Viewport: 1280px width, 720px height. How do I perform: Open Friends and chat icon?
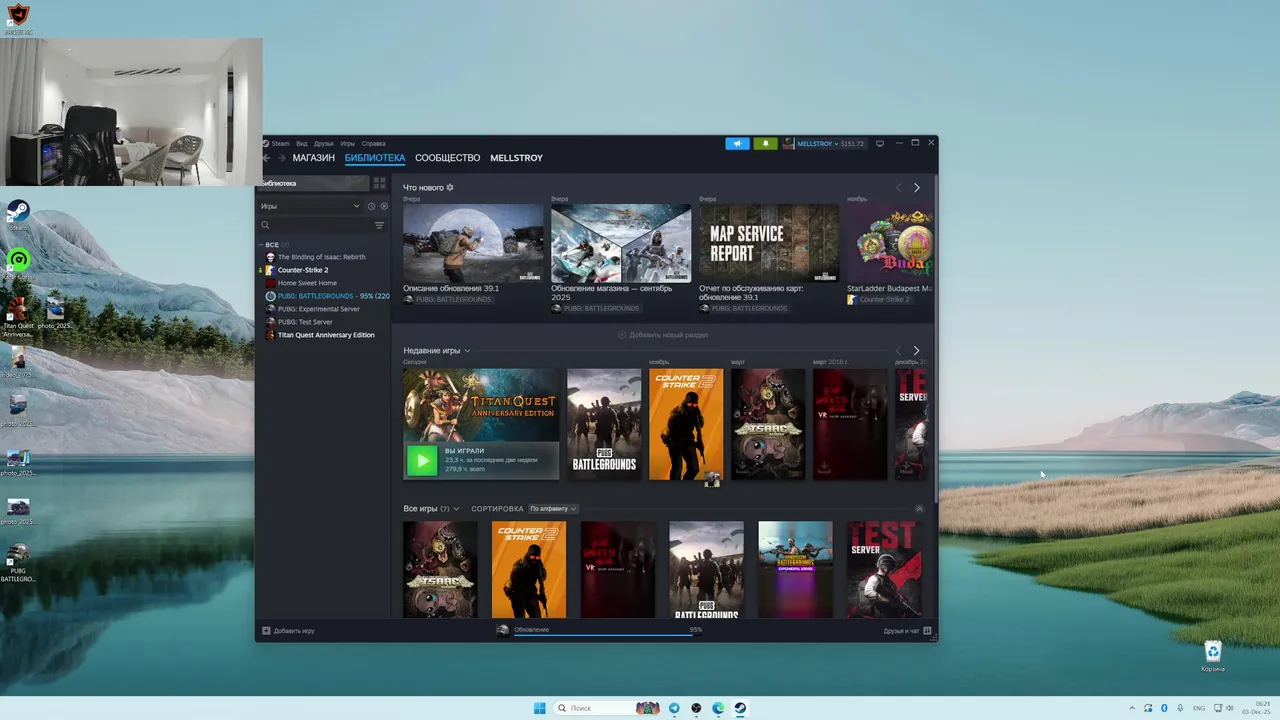click(x=927, y=631)
